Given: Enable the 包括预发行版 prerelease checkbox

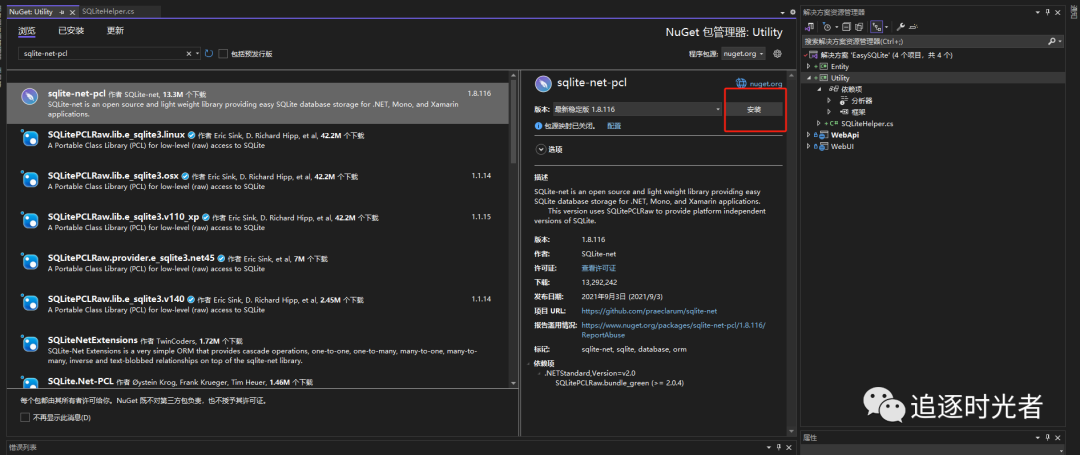Looking at the screenshot, I should pos(224,54).
